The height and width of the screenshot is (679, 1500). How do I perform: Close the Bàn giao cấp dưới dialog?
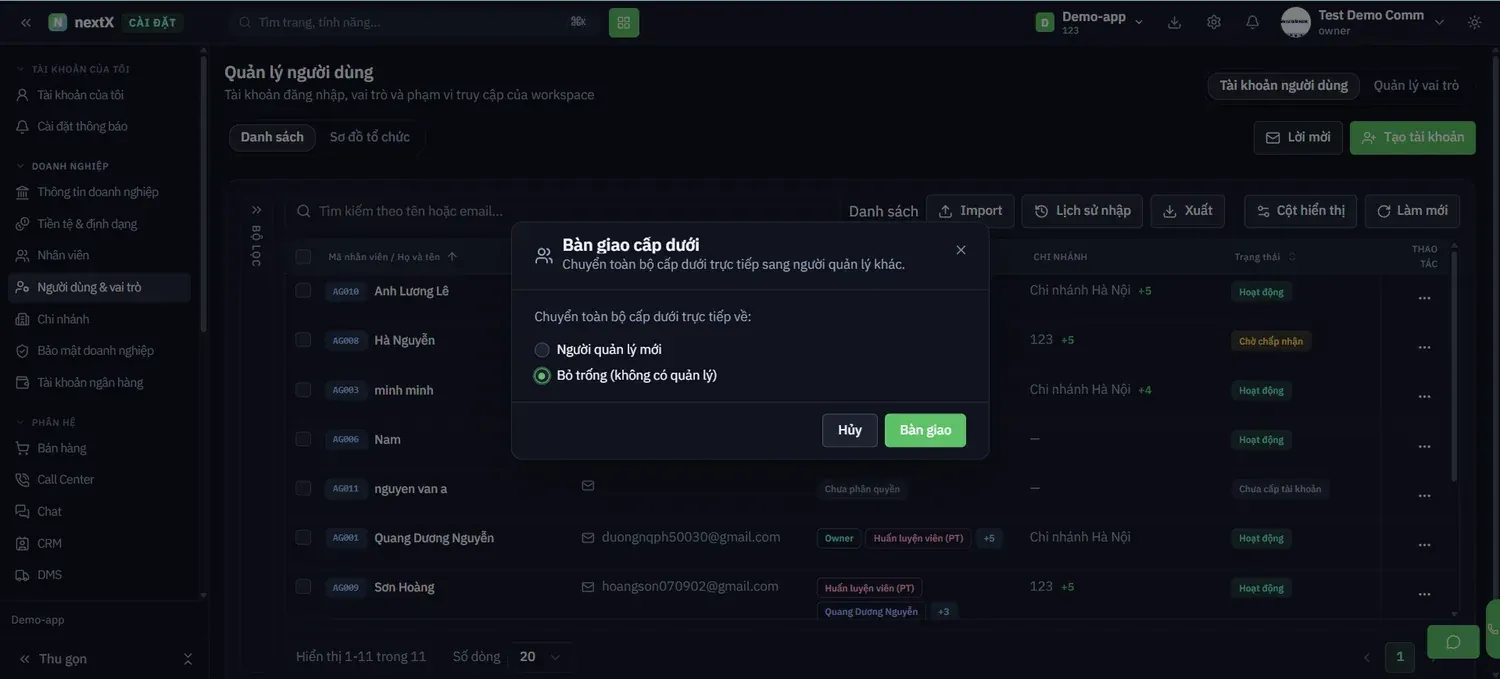pyautogui.click(x=961, y=250)
